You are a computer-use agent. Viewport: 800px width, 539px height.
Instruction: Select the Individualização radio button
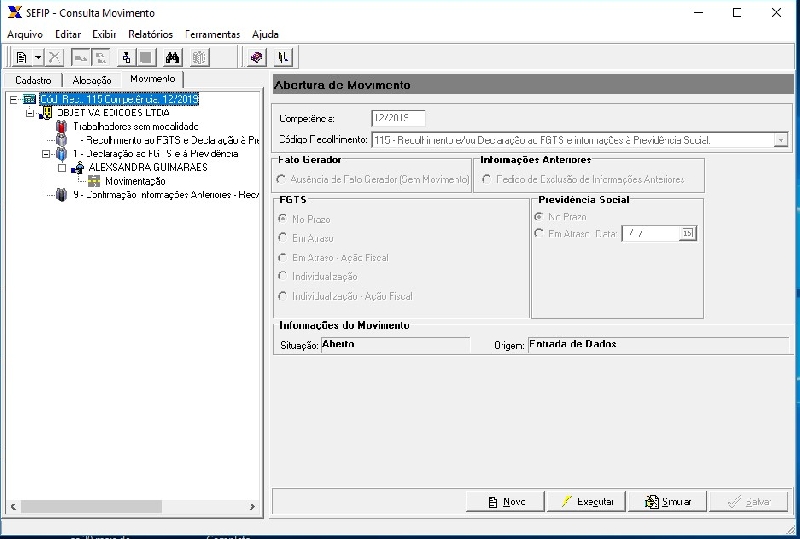[x=282, y=276]
